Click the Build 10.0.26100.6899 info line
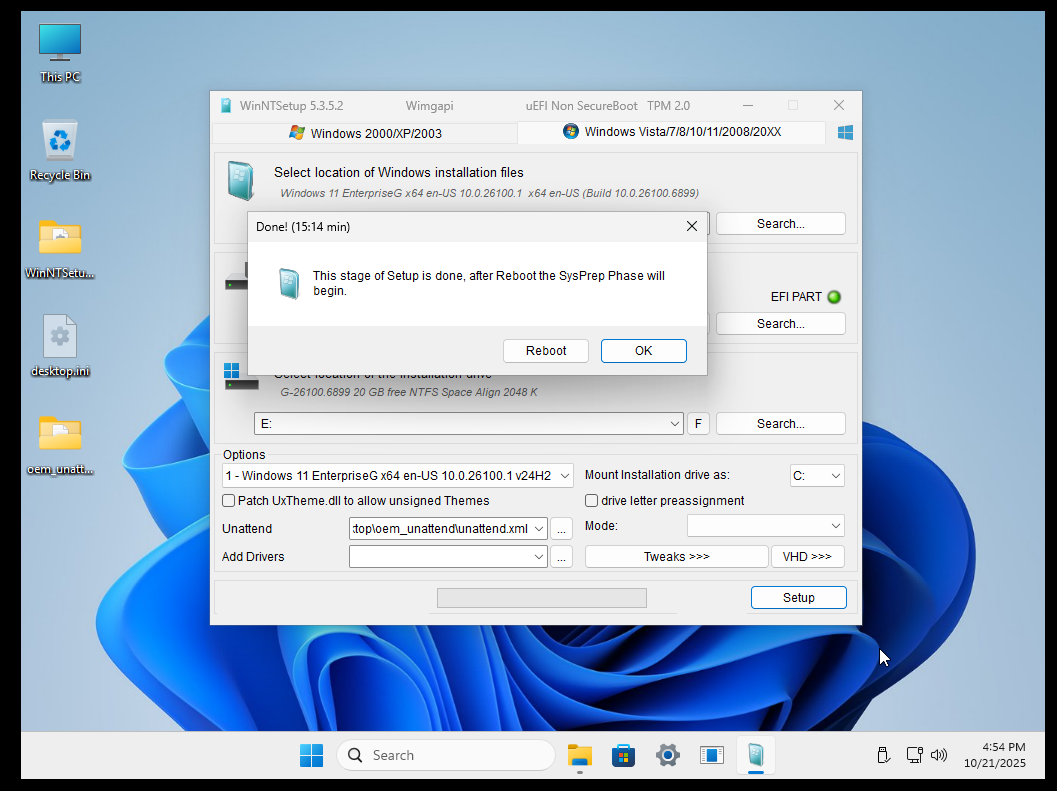The width and height of the screenshot is (1057, 791). [489, 193]
